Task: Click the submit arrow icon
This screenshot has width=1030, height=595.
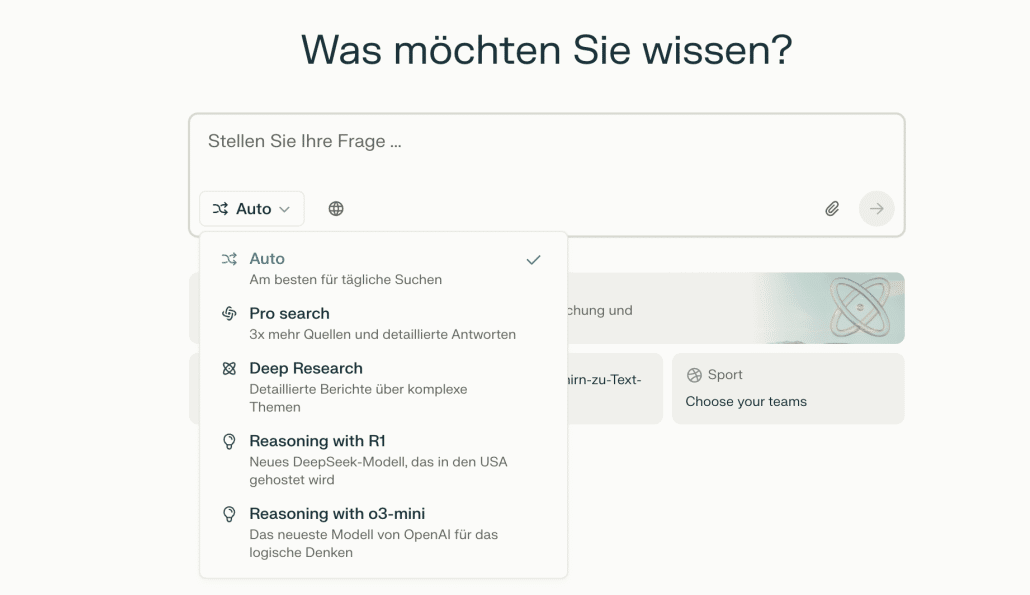Action: tap(876, 208)
